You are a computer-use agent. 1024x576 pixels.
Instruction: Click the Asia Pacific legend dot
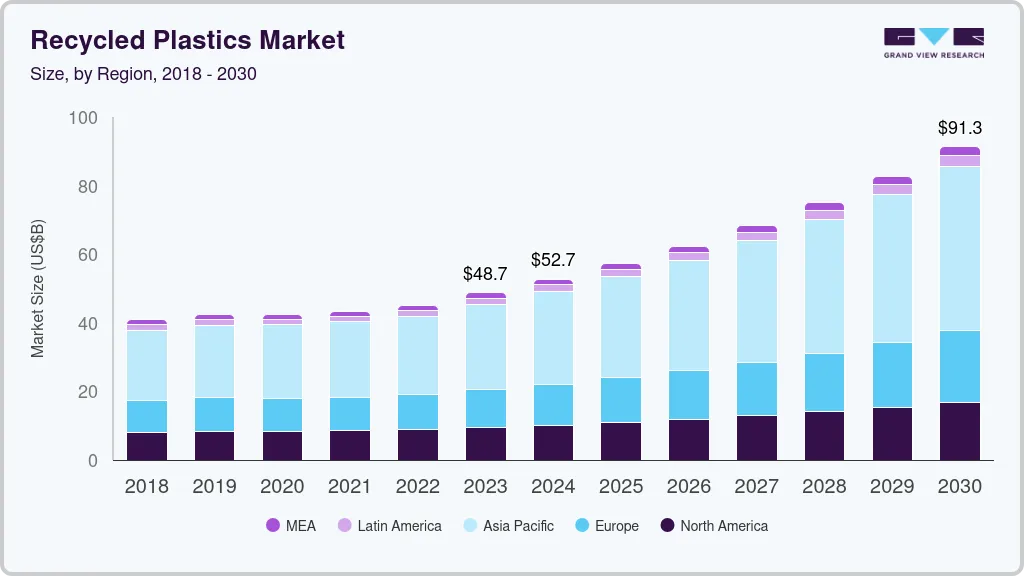pyautogui.click(x=470, y=525)
